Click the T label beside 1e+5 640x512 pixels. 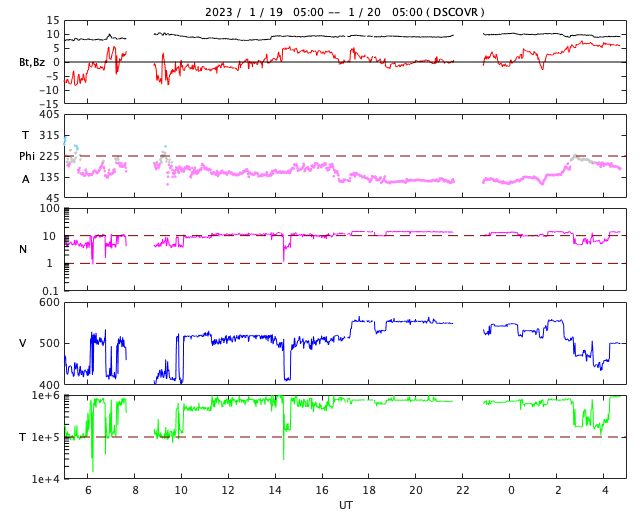[23, 437]
